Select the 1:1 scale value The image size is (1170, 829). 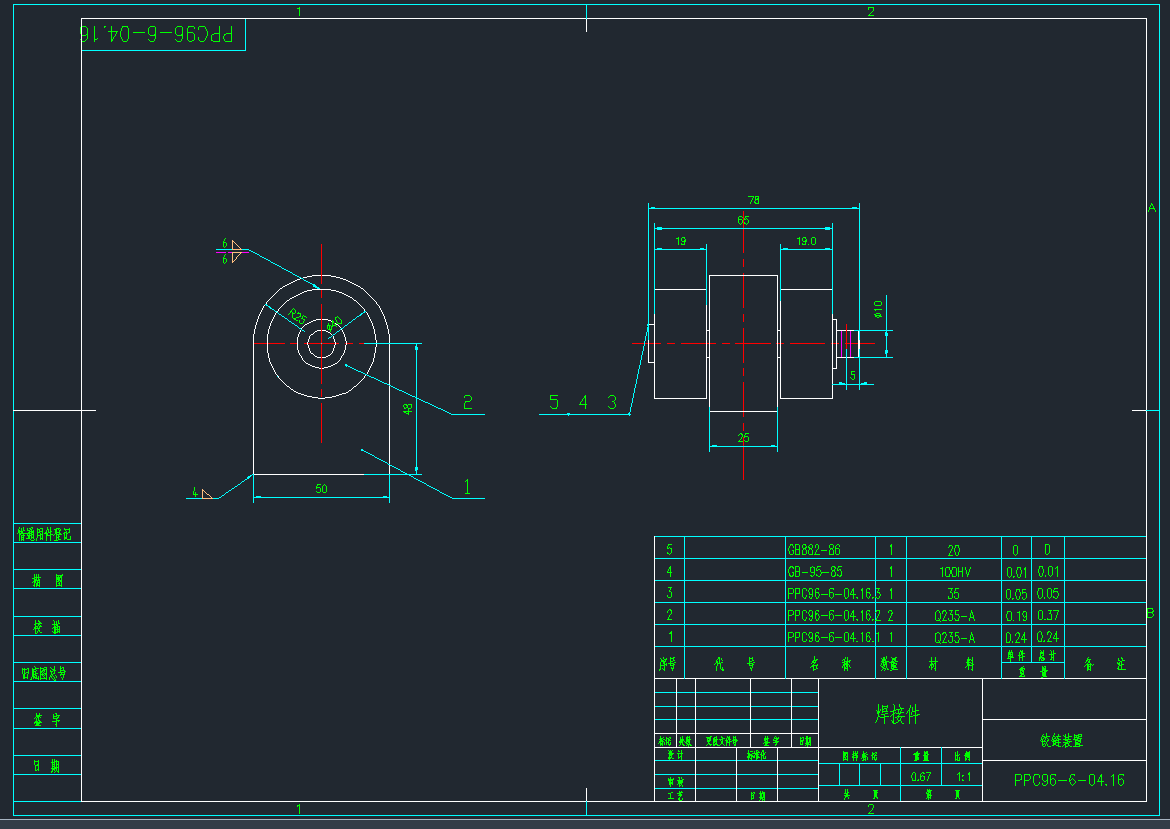(x=964, y=777)
